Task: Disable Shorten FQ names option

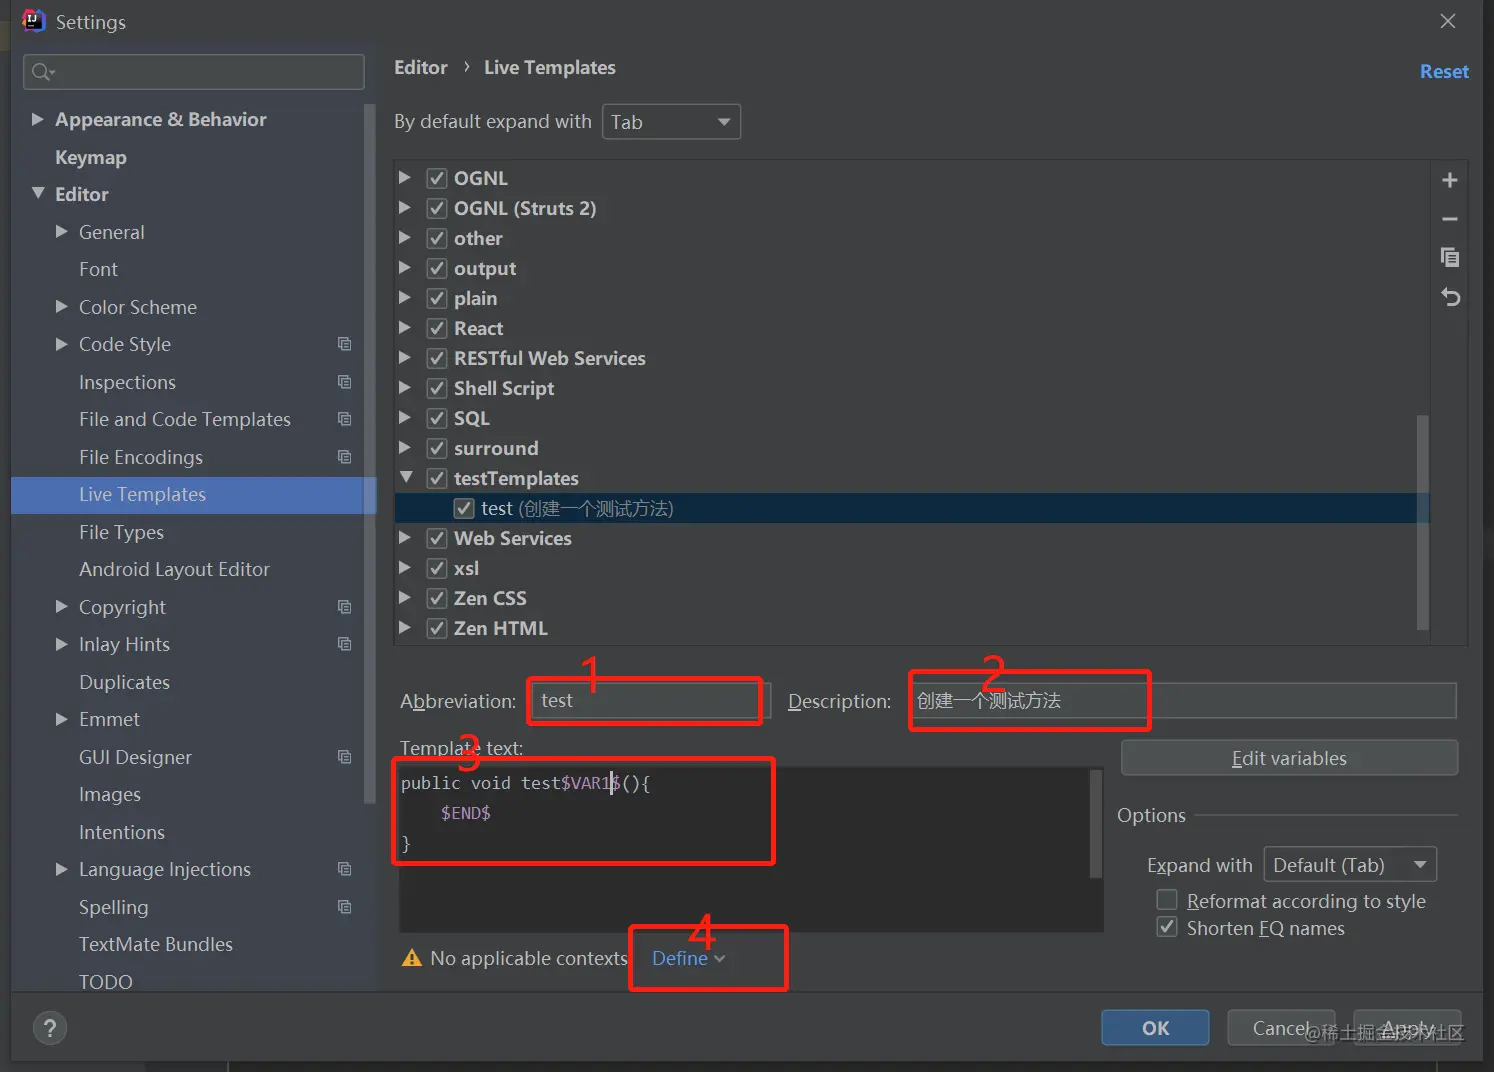Action: click(1167, 927)
